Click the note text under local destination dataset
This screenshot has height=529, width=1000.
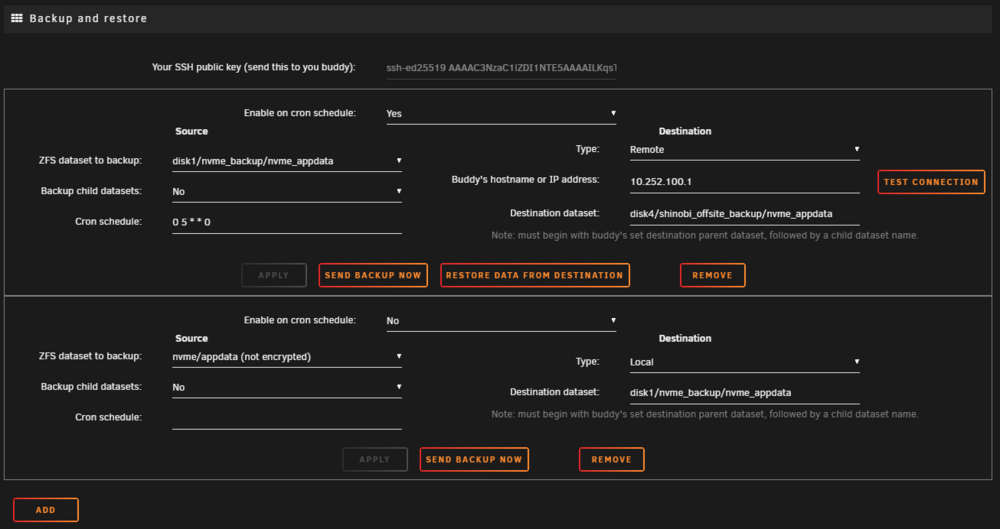(705, 414)
